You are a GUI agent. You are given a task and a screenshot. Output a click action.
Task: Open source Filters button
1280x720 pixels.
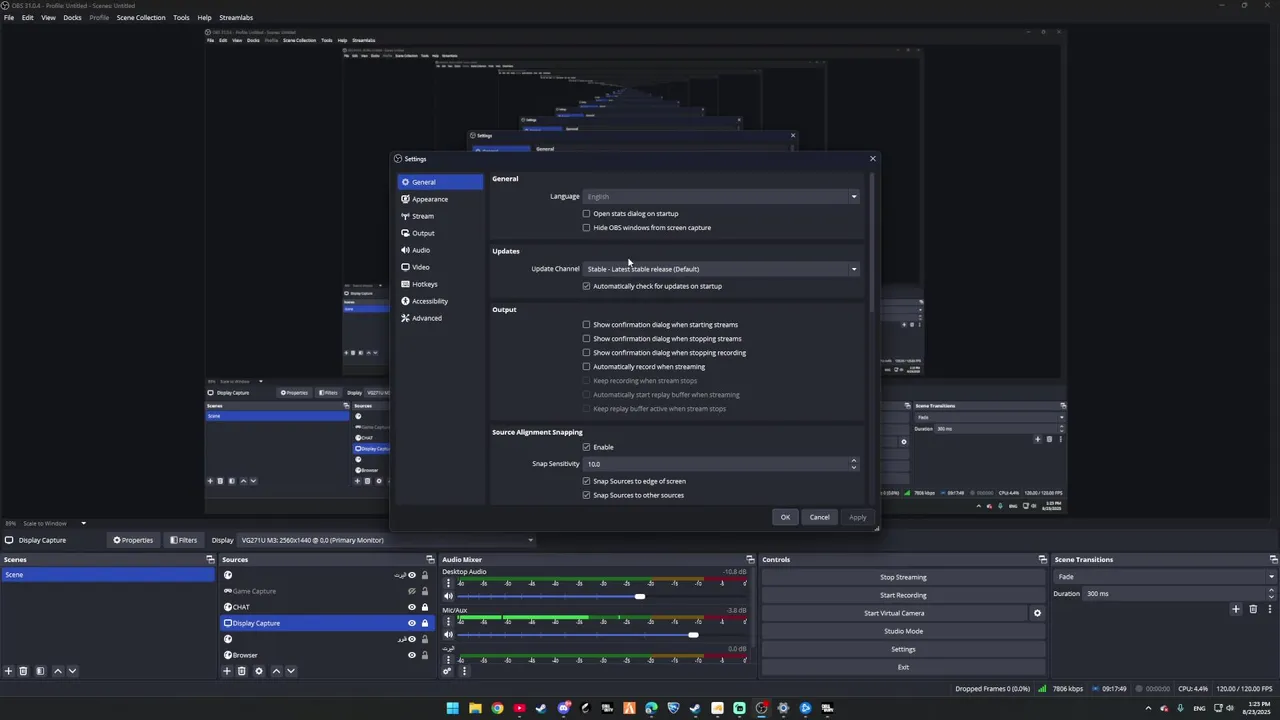pyautogui.click(x=182, y=540)
